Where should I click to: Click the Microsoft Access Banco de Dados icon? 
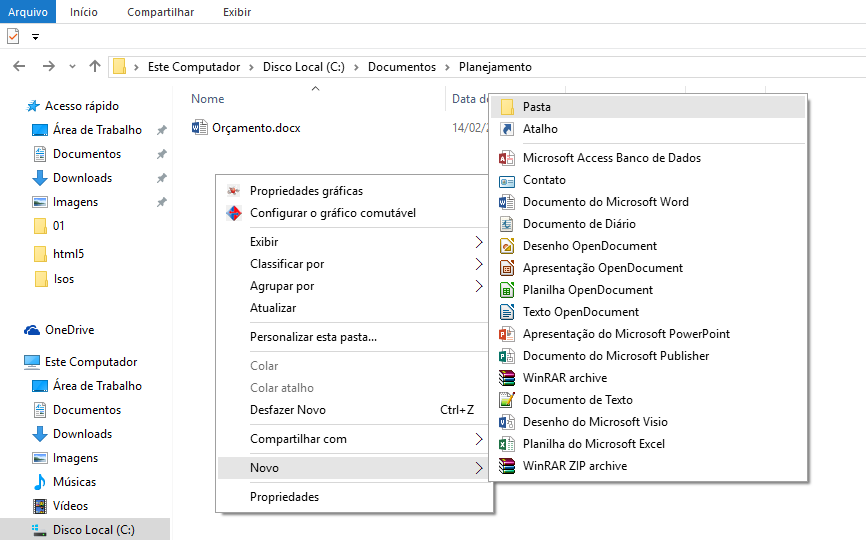[506, 158]
